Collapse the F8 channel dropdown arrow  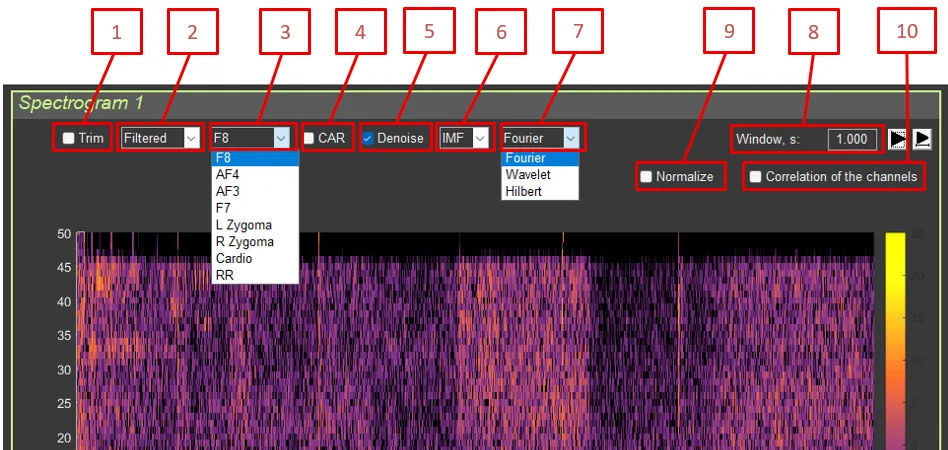[281, 138]
